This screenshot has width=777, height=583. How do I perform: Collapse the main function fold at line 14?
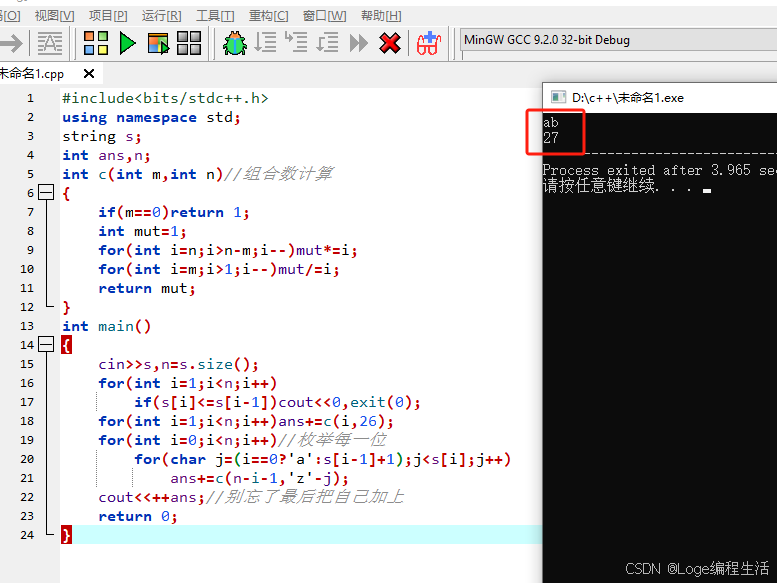click(46, 344)
